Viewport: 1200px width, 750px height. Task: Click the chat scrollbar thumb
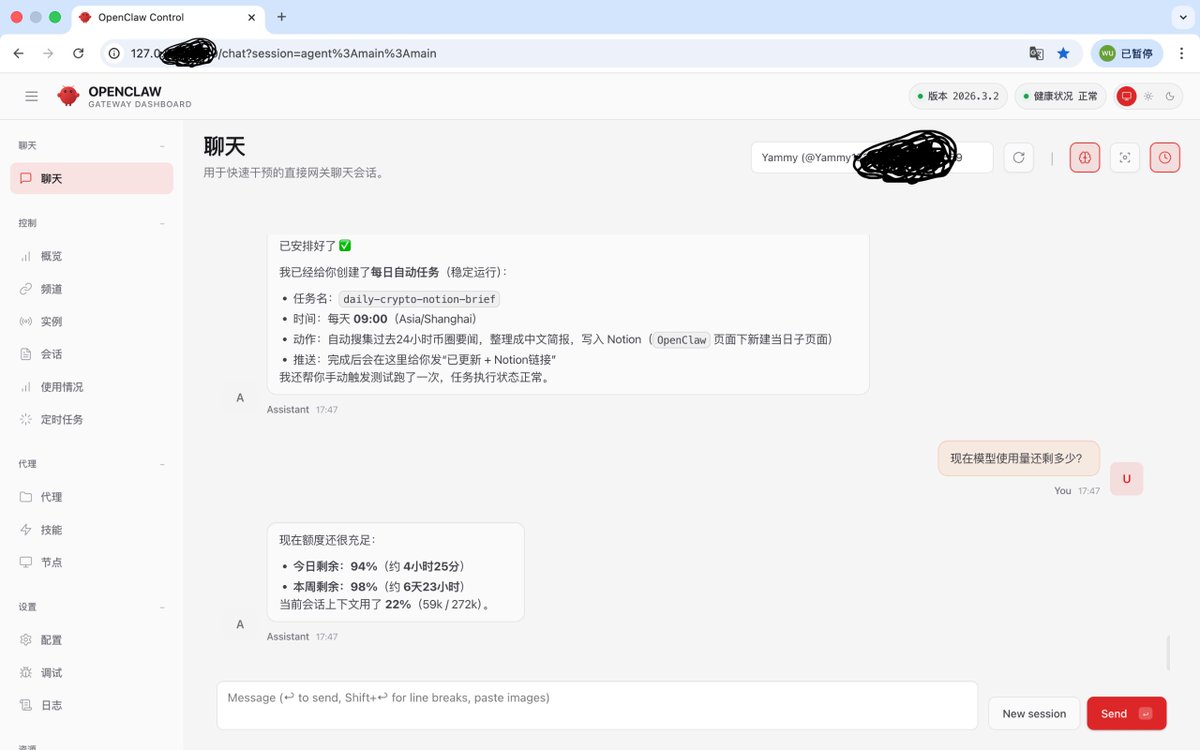[x=1168, y=653]
